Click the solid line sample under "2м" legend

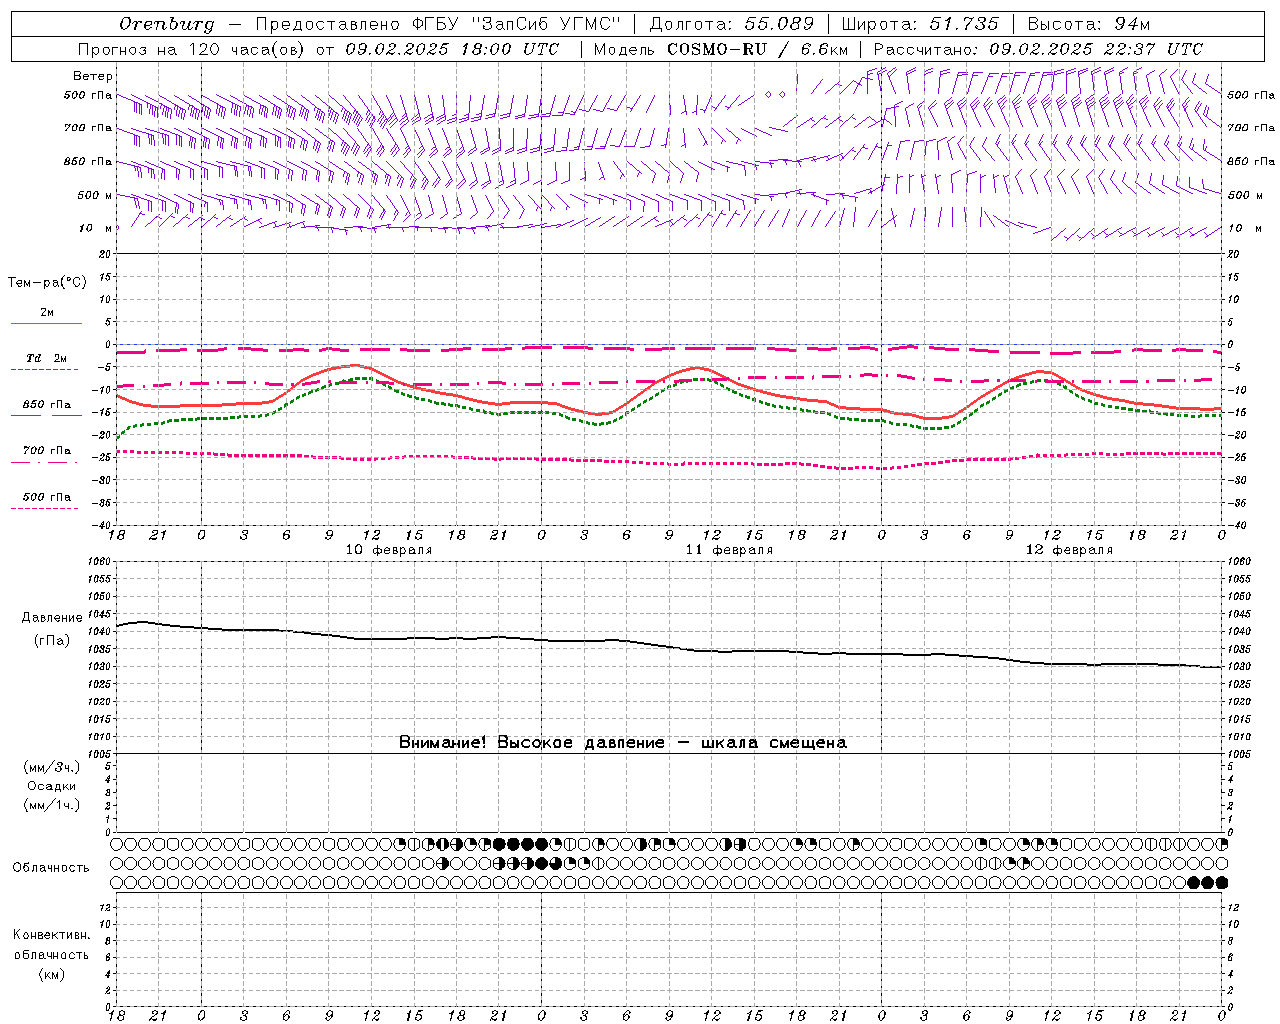[46, 323]
